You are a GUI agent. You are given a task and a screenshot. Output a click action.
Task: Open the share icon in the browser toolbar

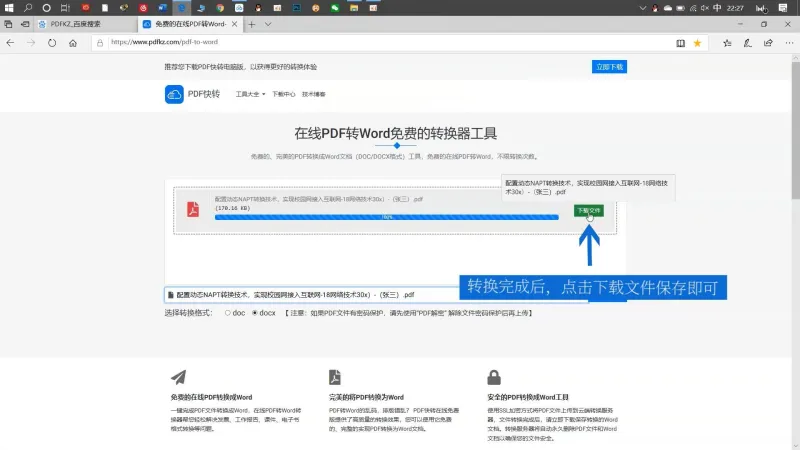(x=768, y=43)
